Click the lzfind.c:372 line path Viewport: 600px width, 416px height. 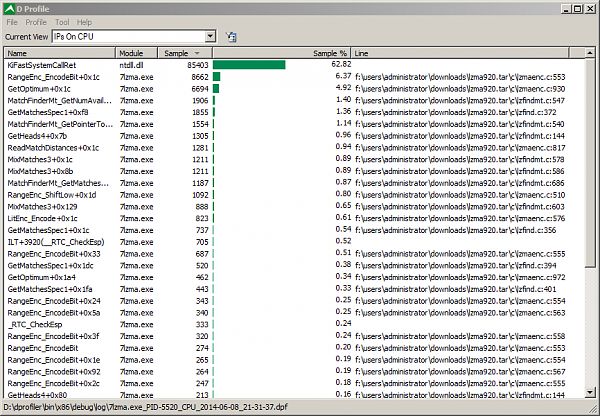456,113
